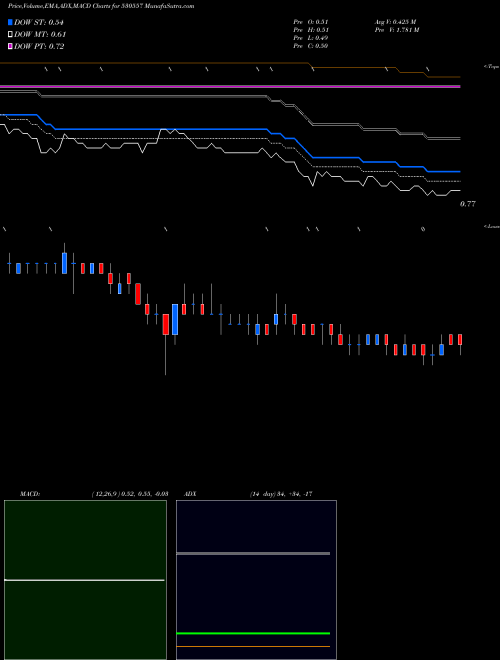Click the 'Pre V: 1.781 M' value
Image resolution: width=500 pixels, height=660 pixels.
397,30
